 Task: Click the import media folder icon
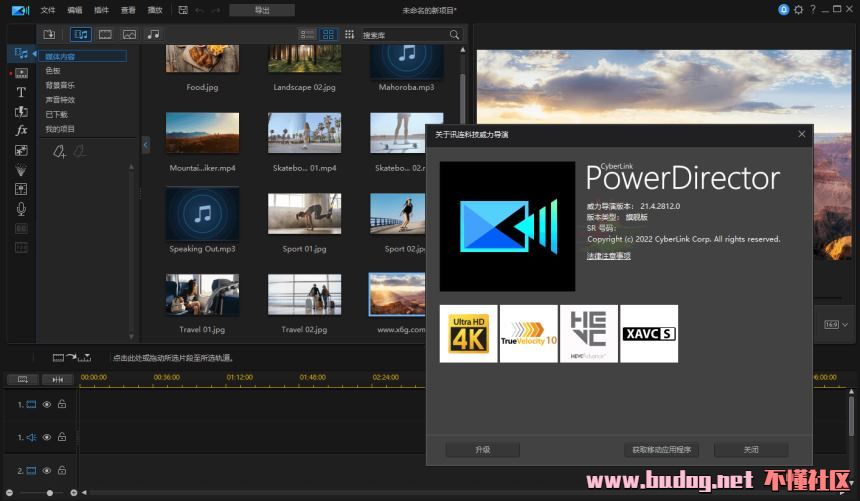coord(49,34)
